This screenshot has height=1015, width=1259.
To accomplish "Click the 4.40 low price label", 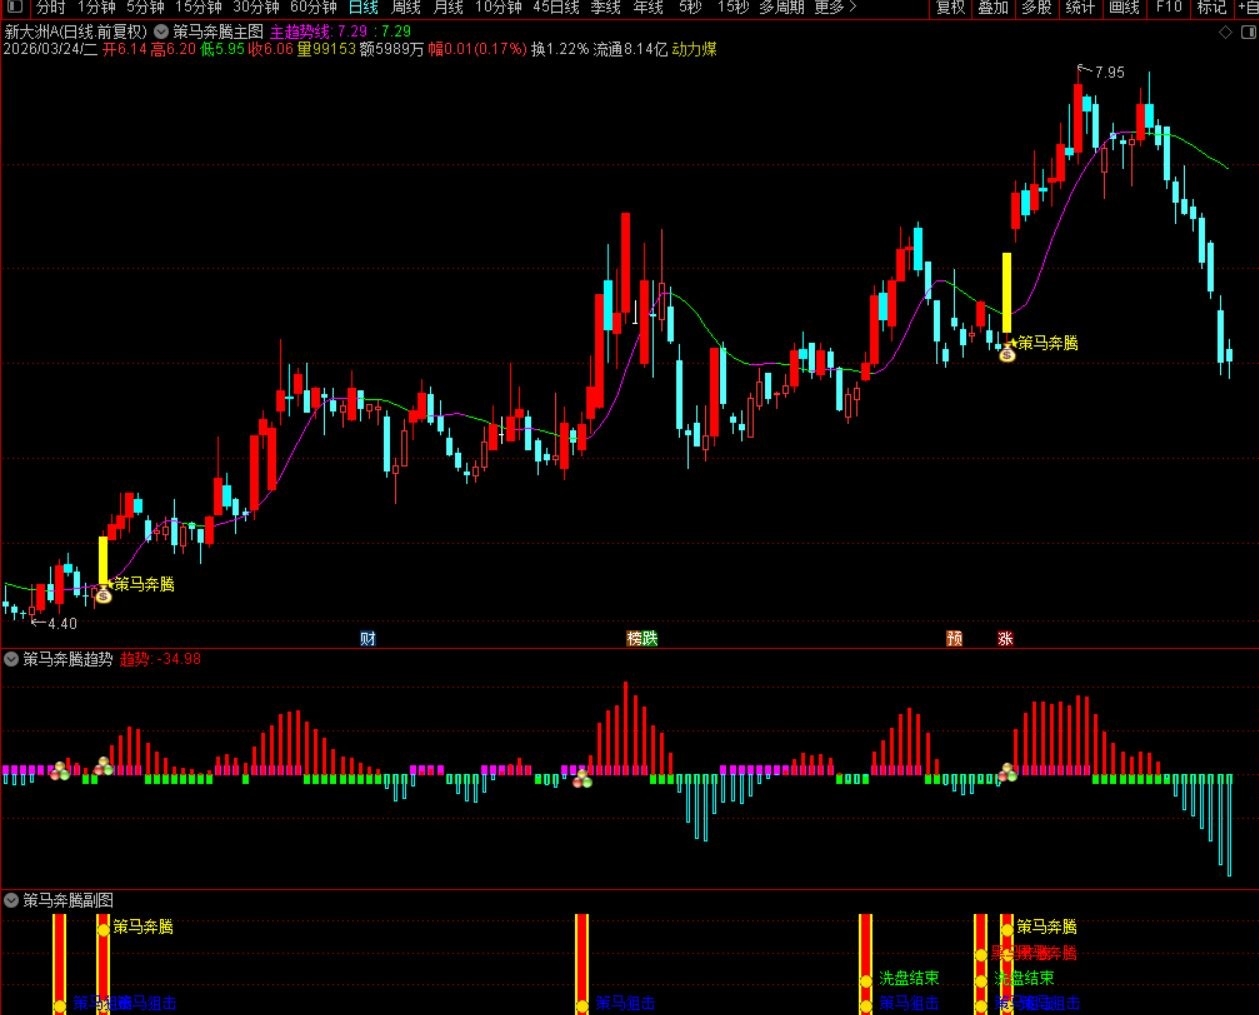I will tap(62, 623).
